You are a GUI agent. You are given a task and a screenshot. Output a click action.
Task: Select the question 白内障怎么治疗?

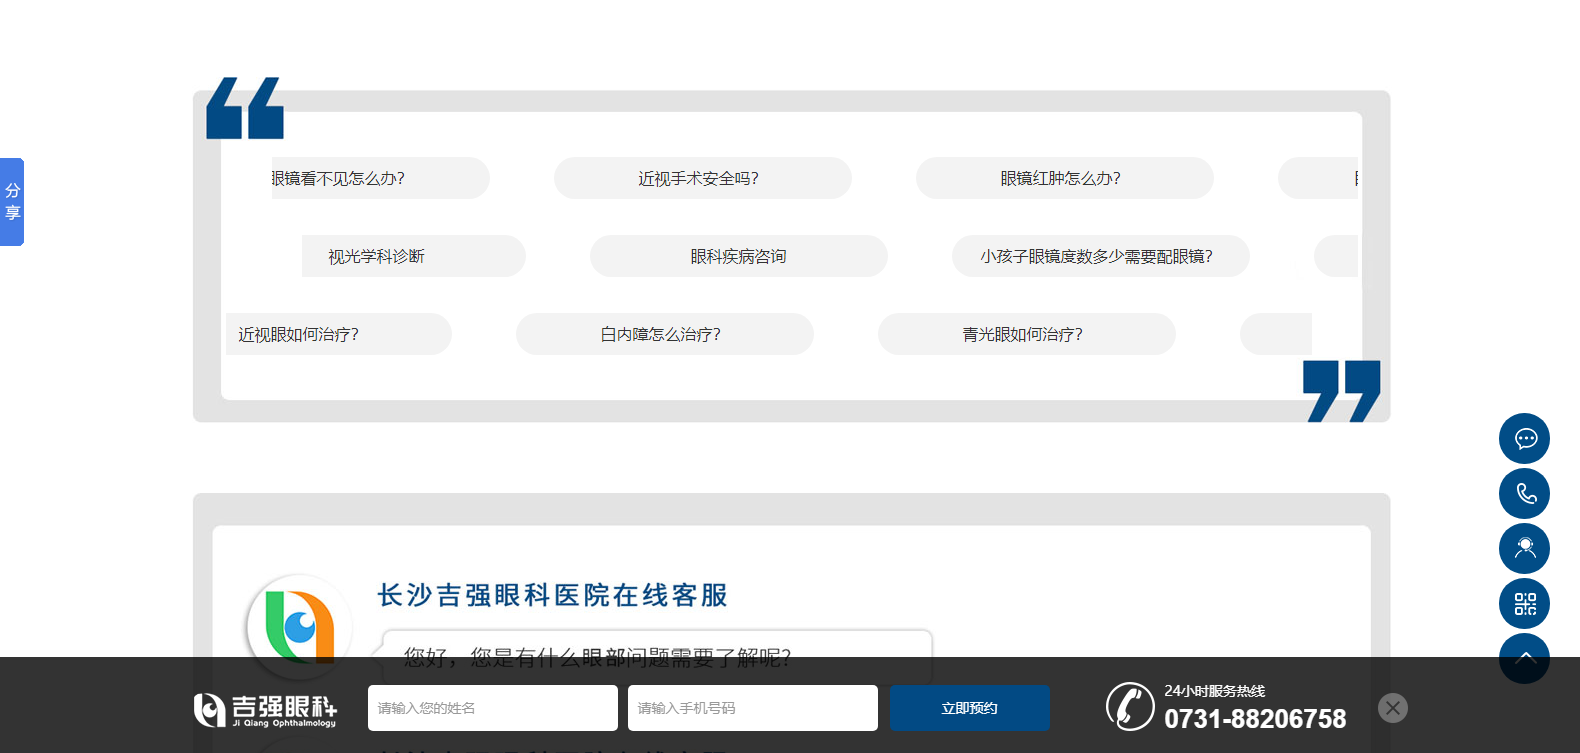664,334
